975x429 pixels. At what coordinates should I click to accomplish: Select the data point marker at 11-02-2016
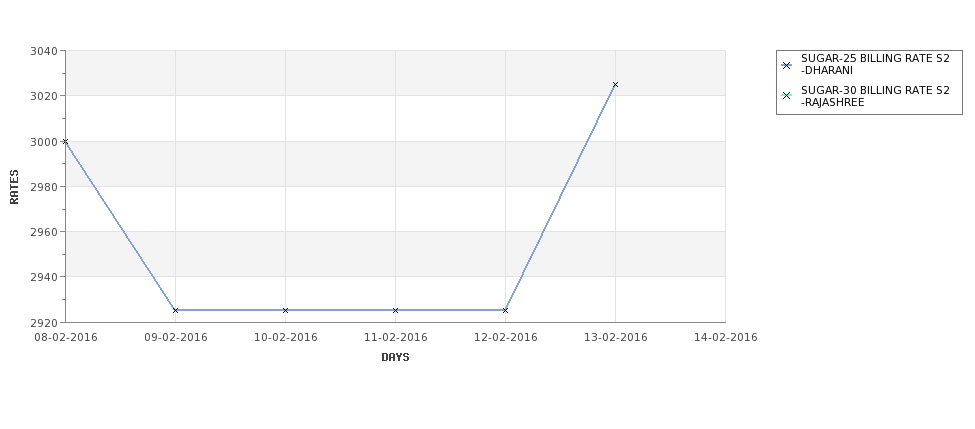click(395, 310)
